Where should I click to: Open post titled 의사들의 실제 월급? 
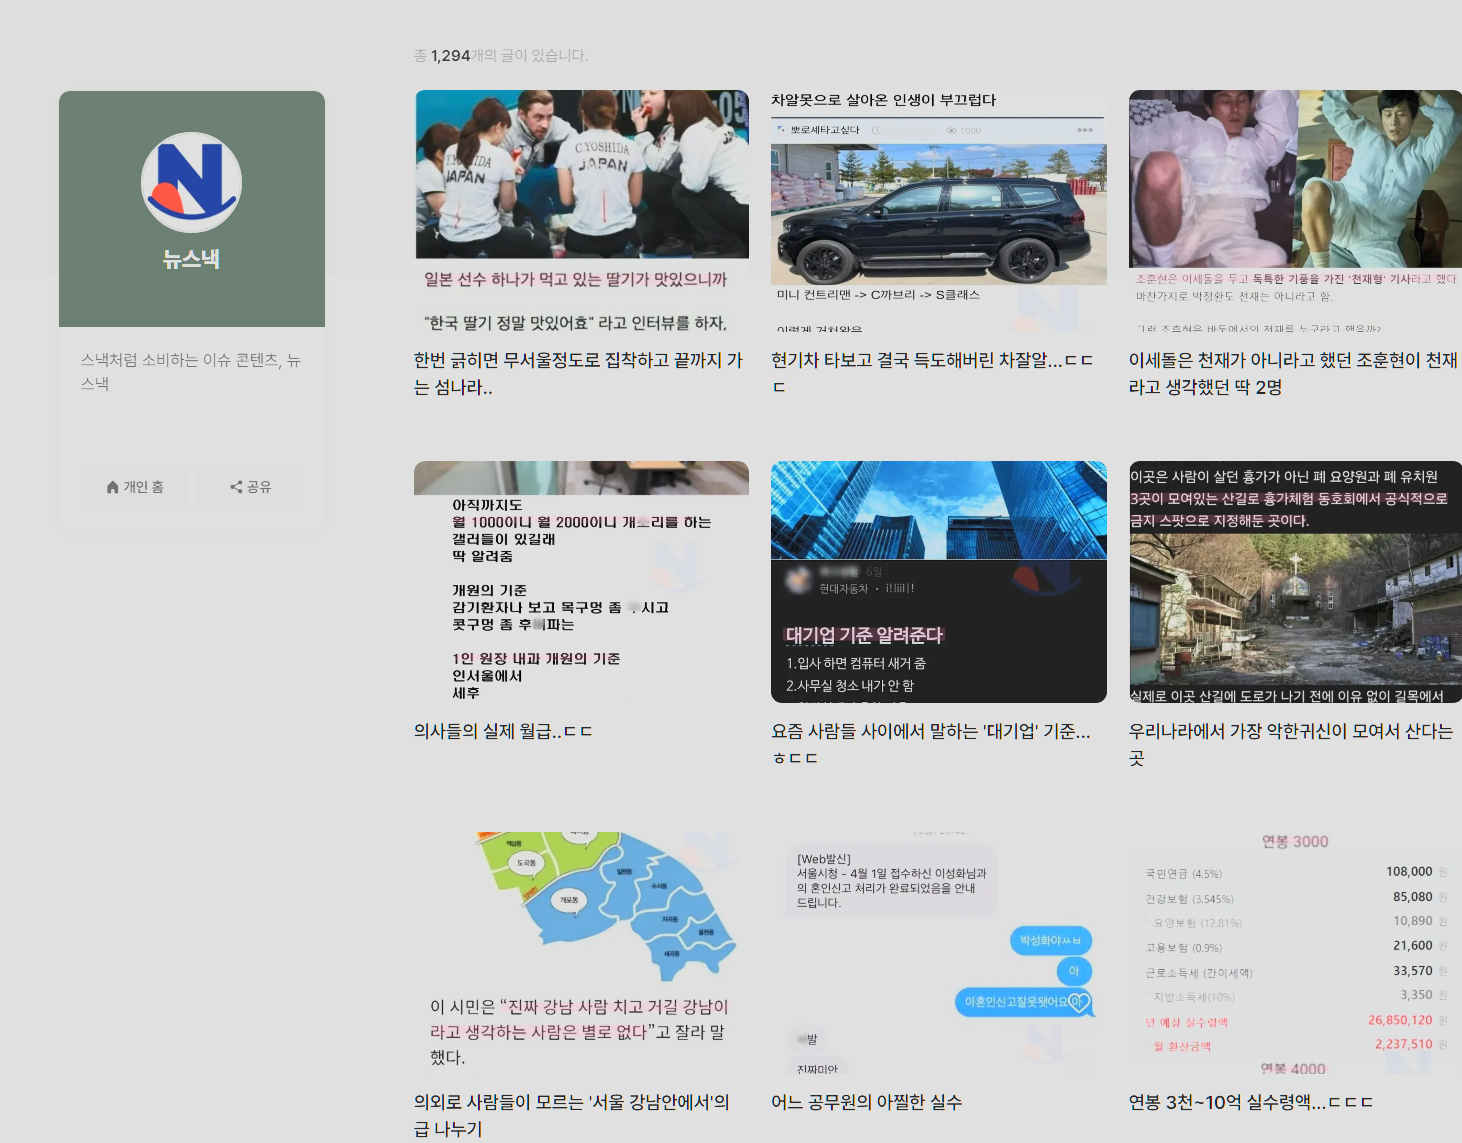tap(503, 732)
